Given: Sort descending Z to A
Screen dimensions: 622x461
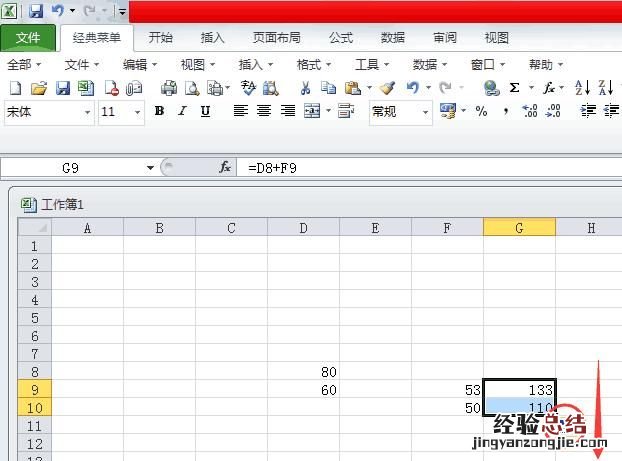Looking at the screenshot, I should click(x=606, y=88).
